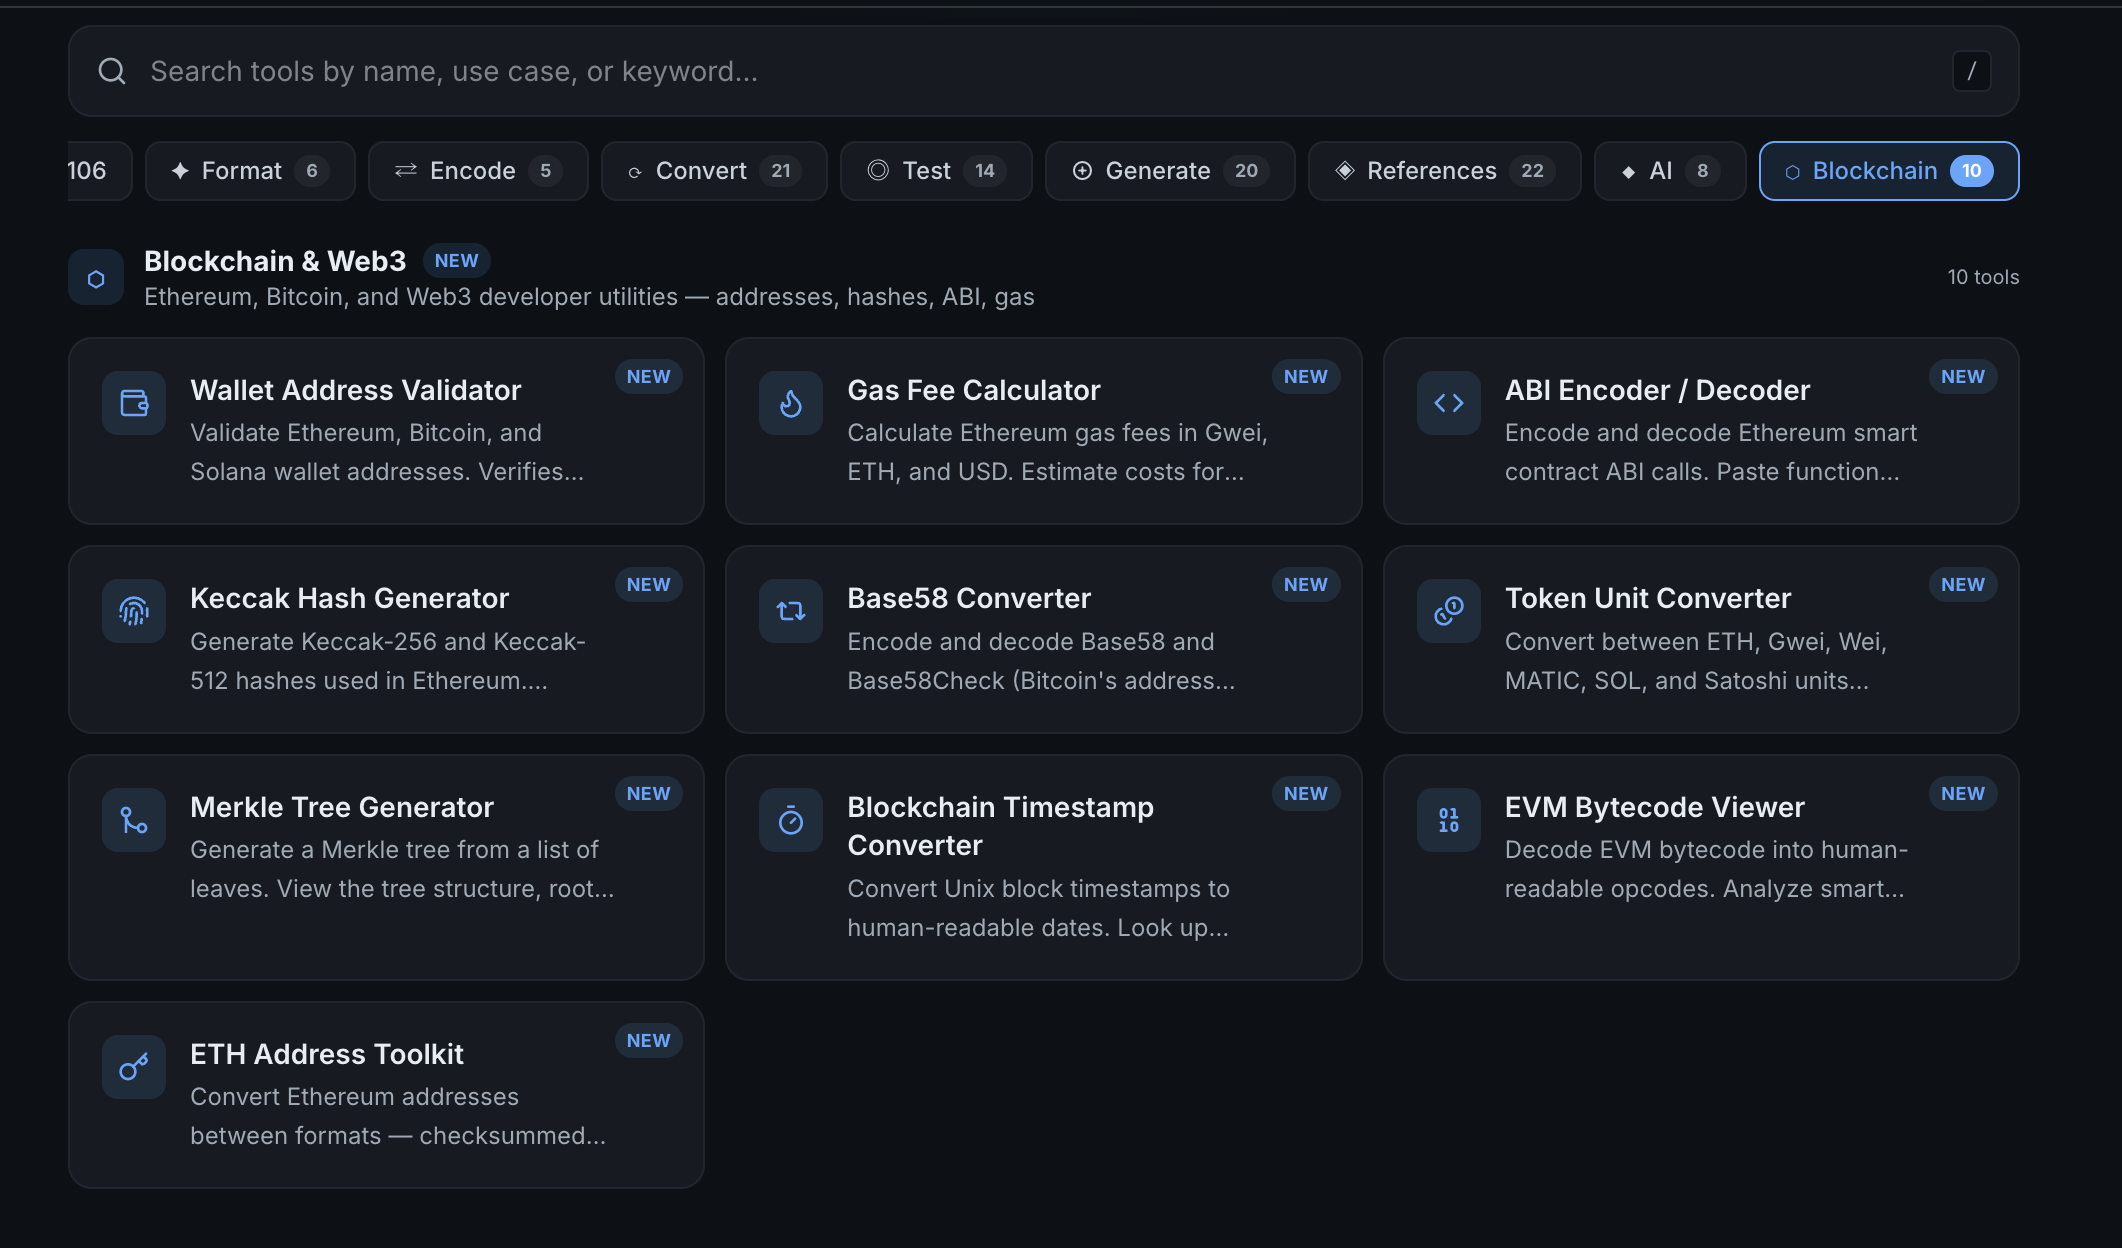Open the Gas Fee Calculator card

[x=1043, y=431]
